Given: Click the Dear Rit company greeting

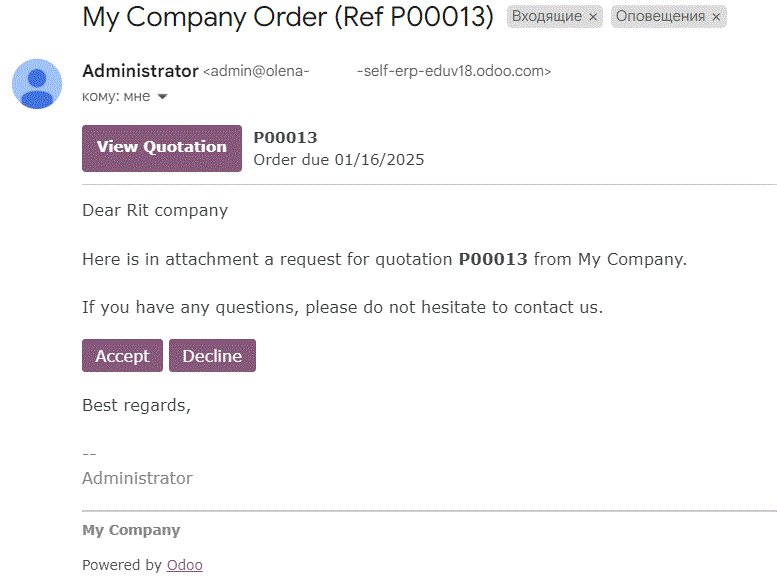Looking at the screenshot, I should 155,210.
